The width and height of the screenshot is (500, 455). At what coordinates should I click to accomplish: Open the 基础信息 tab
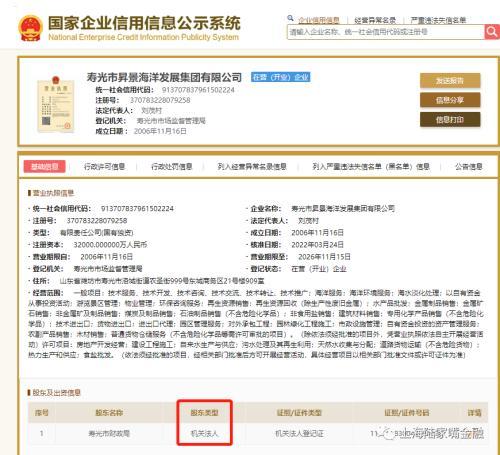tap(44, 166)
